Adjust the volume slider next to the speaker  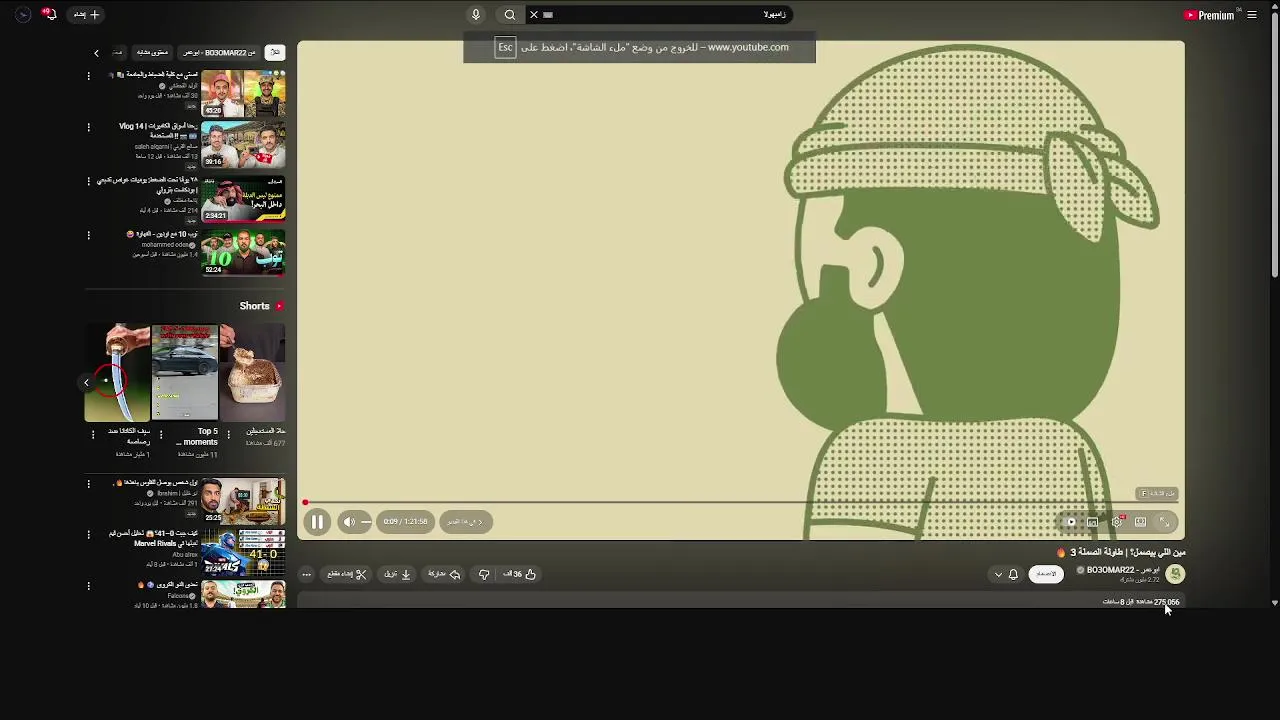(366, 522)
